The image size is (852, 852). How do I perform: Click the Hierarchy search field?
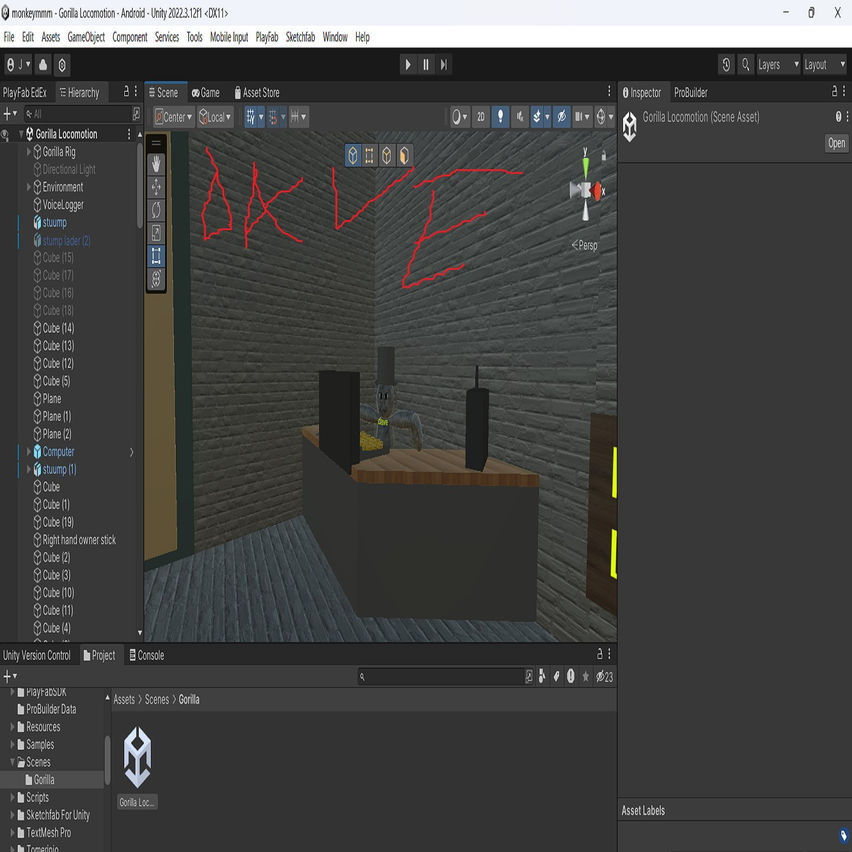[77, 114]
